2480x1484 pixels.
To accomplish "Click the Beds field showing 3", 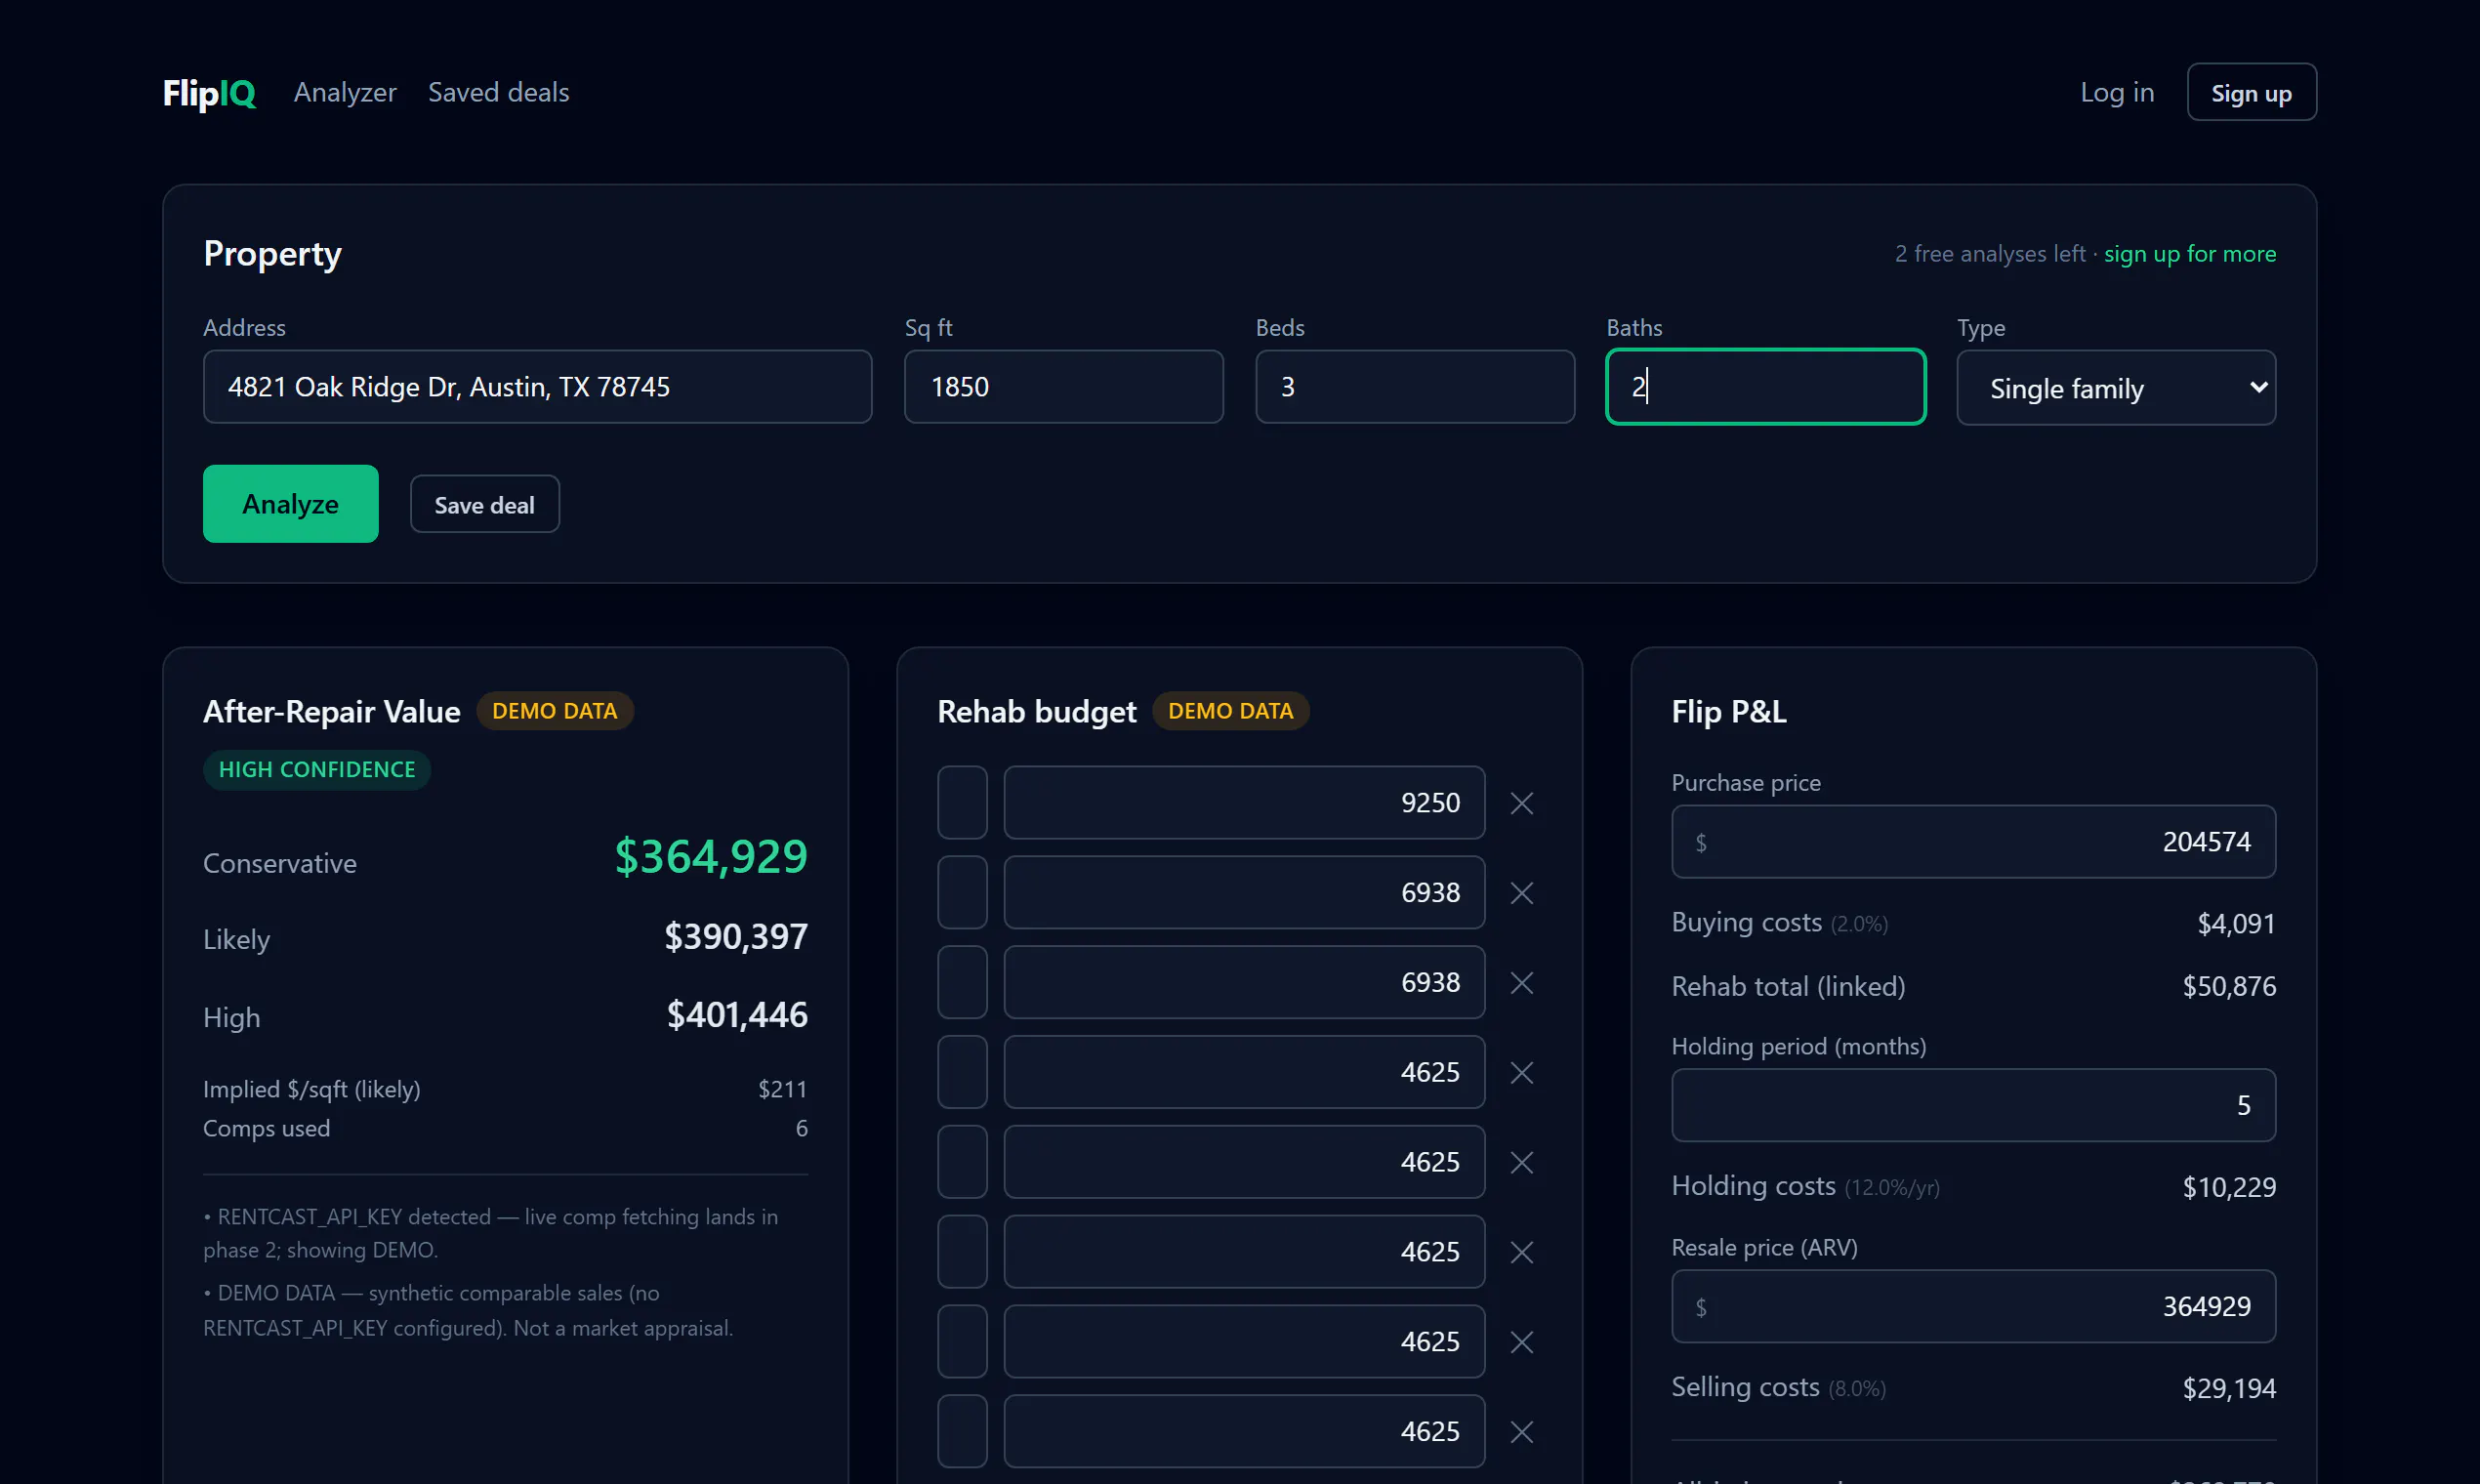I will point(1414,387).
